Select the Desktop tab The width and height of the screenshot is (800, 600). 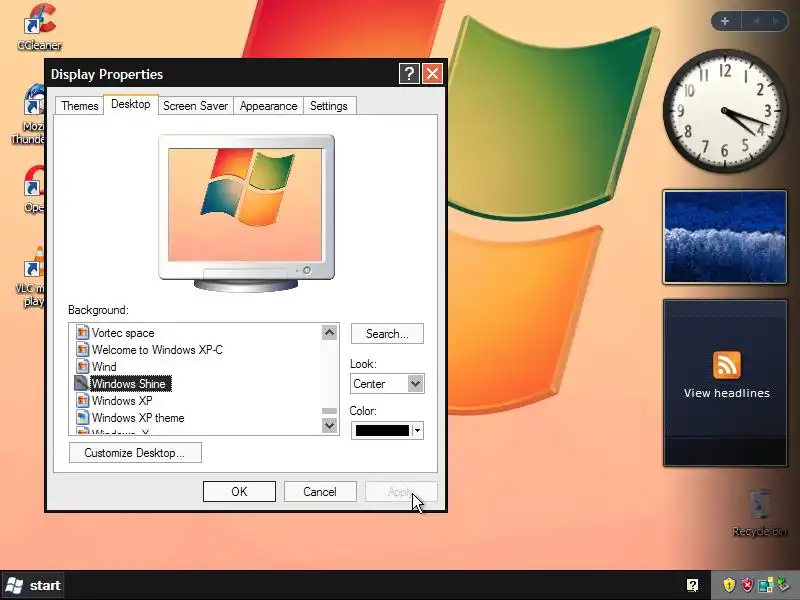[131, 104]
